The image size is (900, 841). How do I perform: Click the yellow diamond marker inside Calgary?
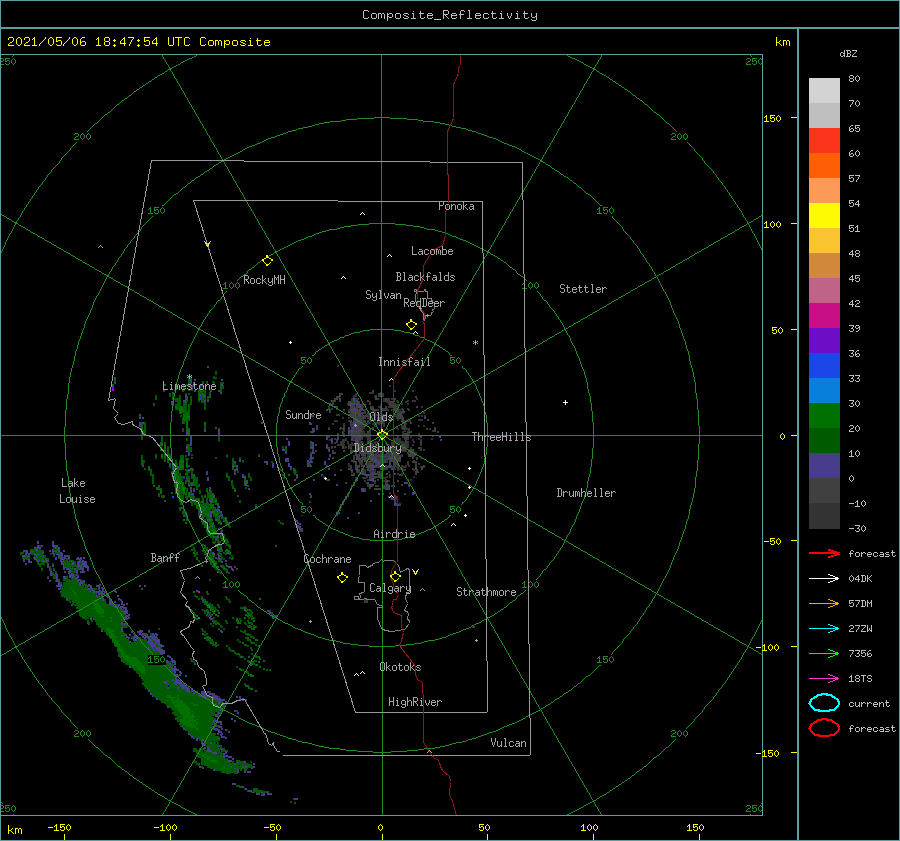pos(395,576)
